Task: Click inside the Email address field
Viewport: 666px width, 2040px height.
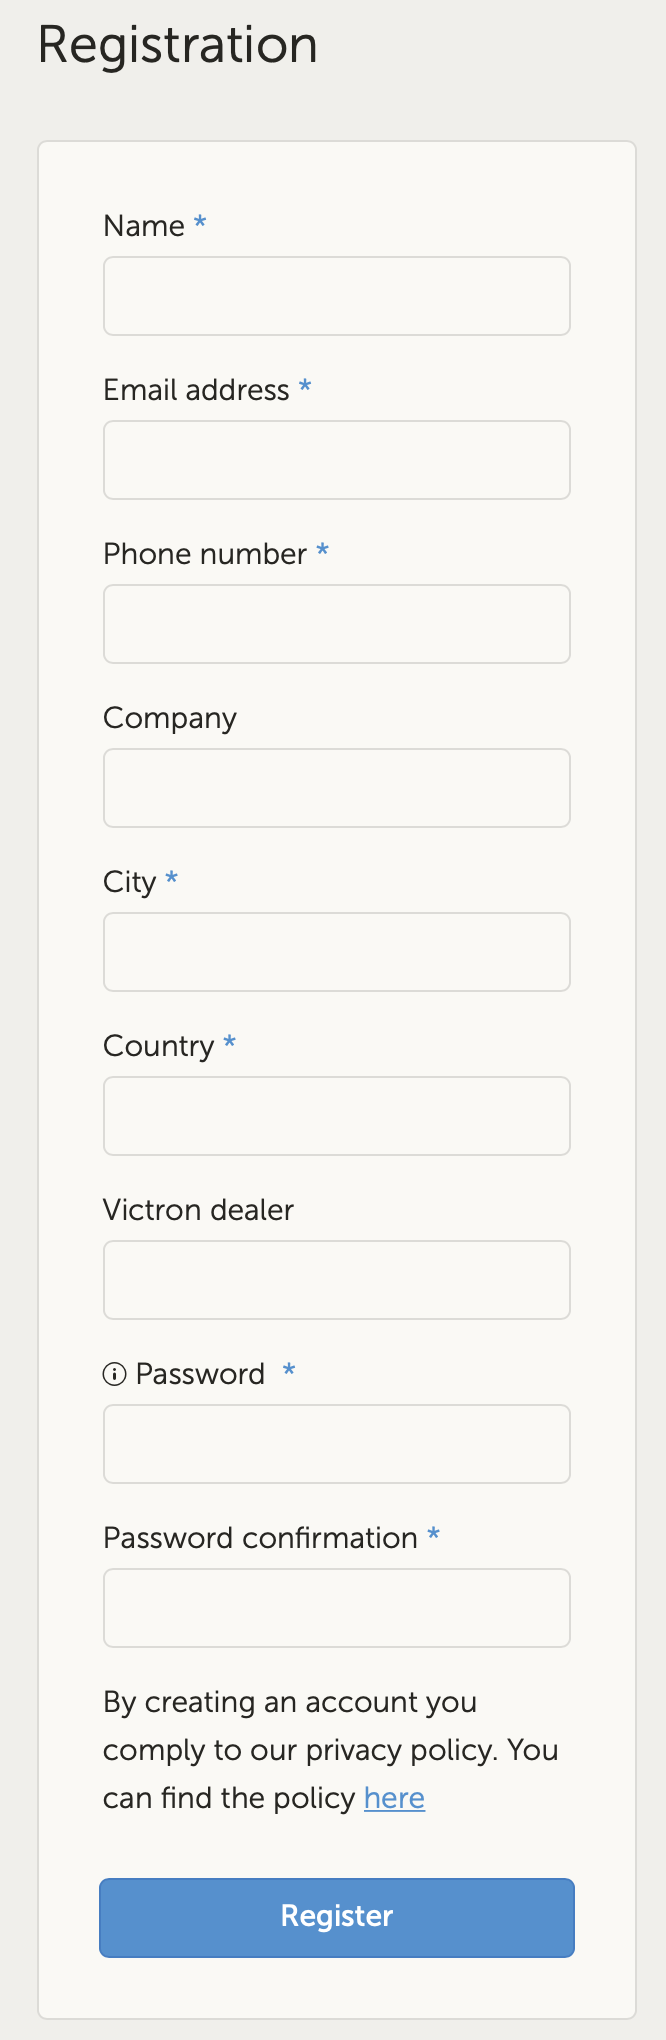Action: [336, 460]
